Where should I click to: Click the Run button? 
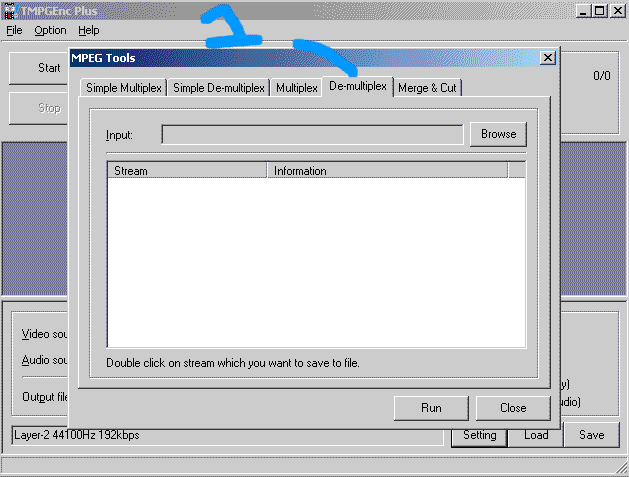(x=431, y=408)
